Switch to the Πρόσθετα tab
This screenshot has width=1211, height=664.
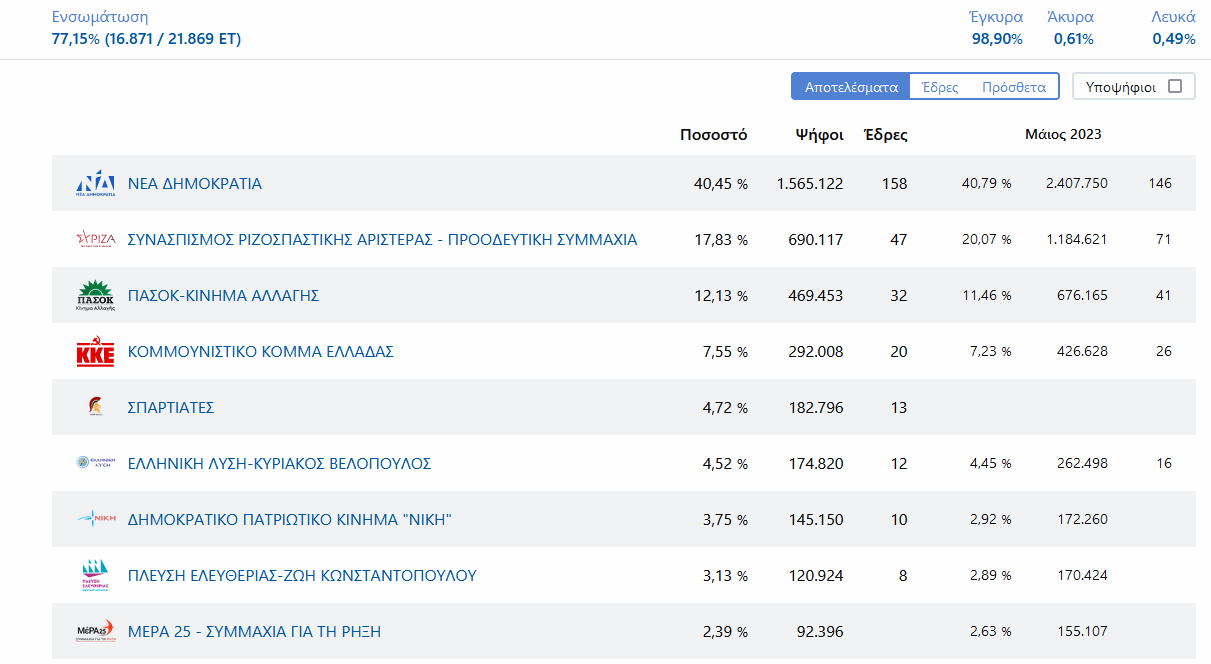tap(1013, 87)
